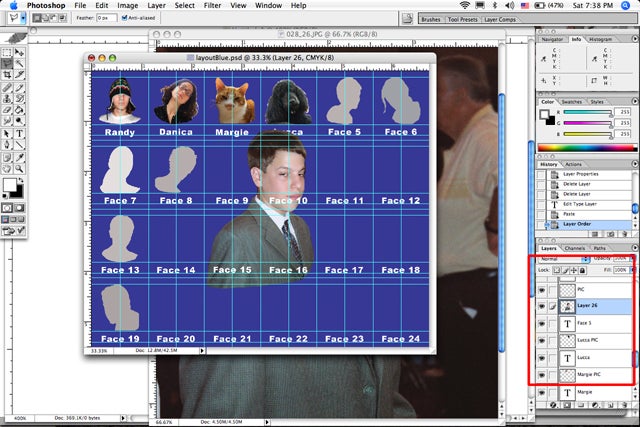This screenshot has width=640, height=427.
Task: Click the R slider in Color panel
Action: [x=588, y=112]
